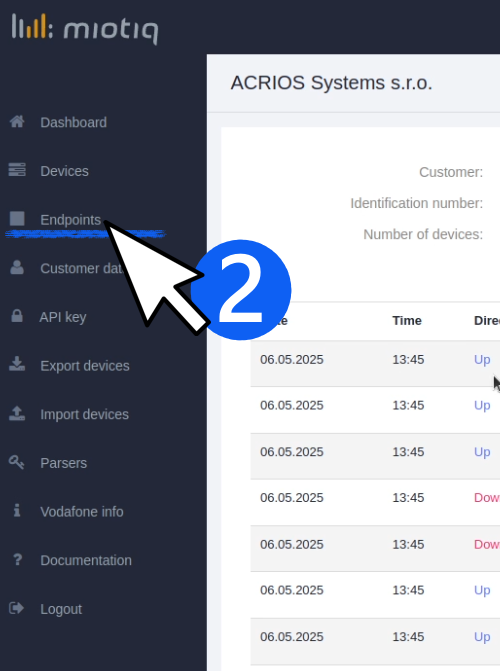Click date 06.05.2025 in the fourth row
This screenshot has height=671, width=500.
point(292,498)
